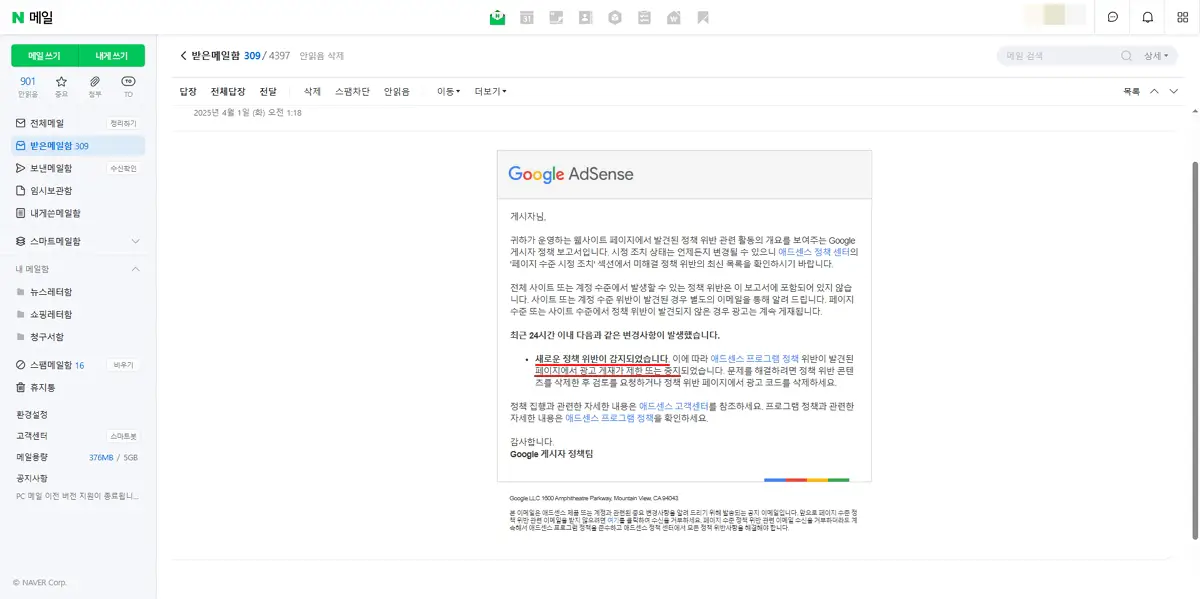This screenshot has height=599, width=1200.
Task: Open the Naver Mail home icon
Action: (497, 17)
